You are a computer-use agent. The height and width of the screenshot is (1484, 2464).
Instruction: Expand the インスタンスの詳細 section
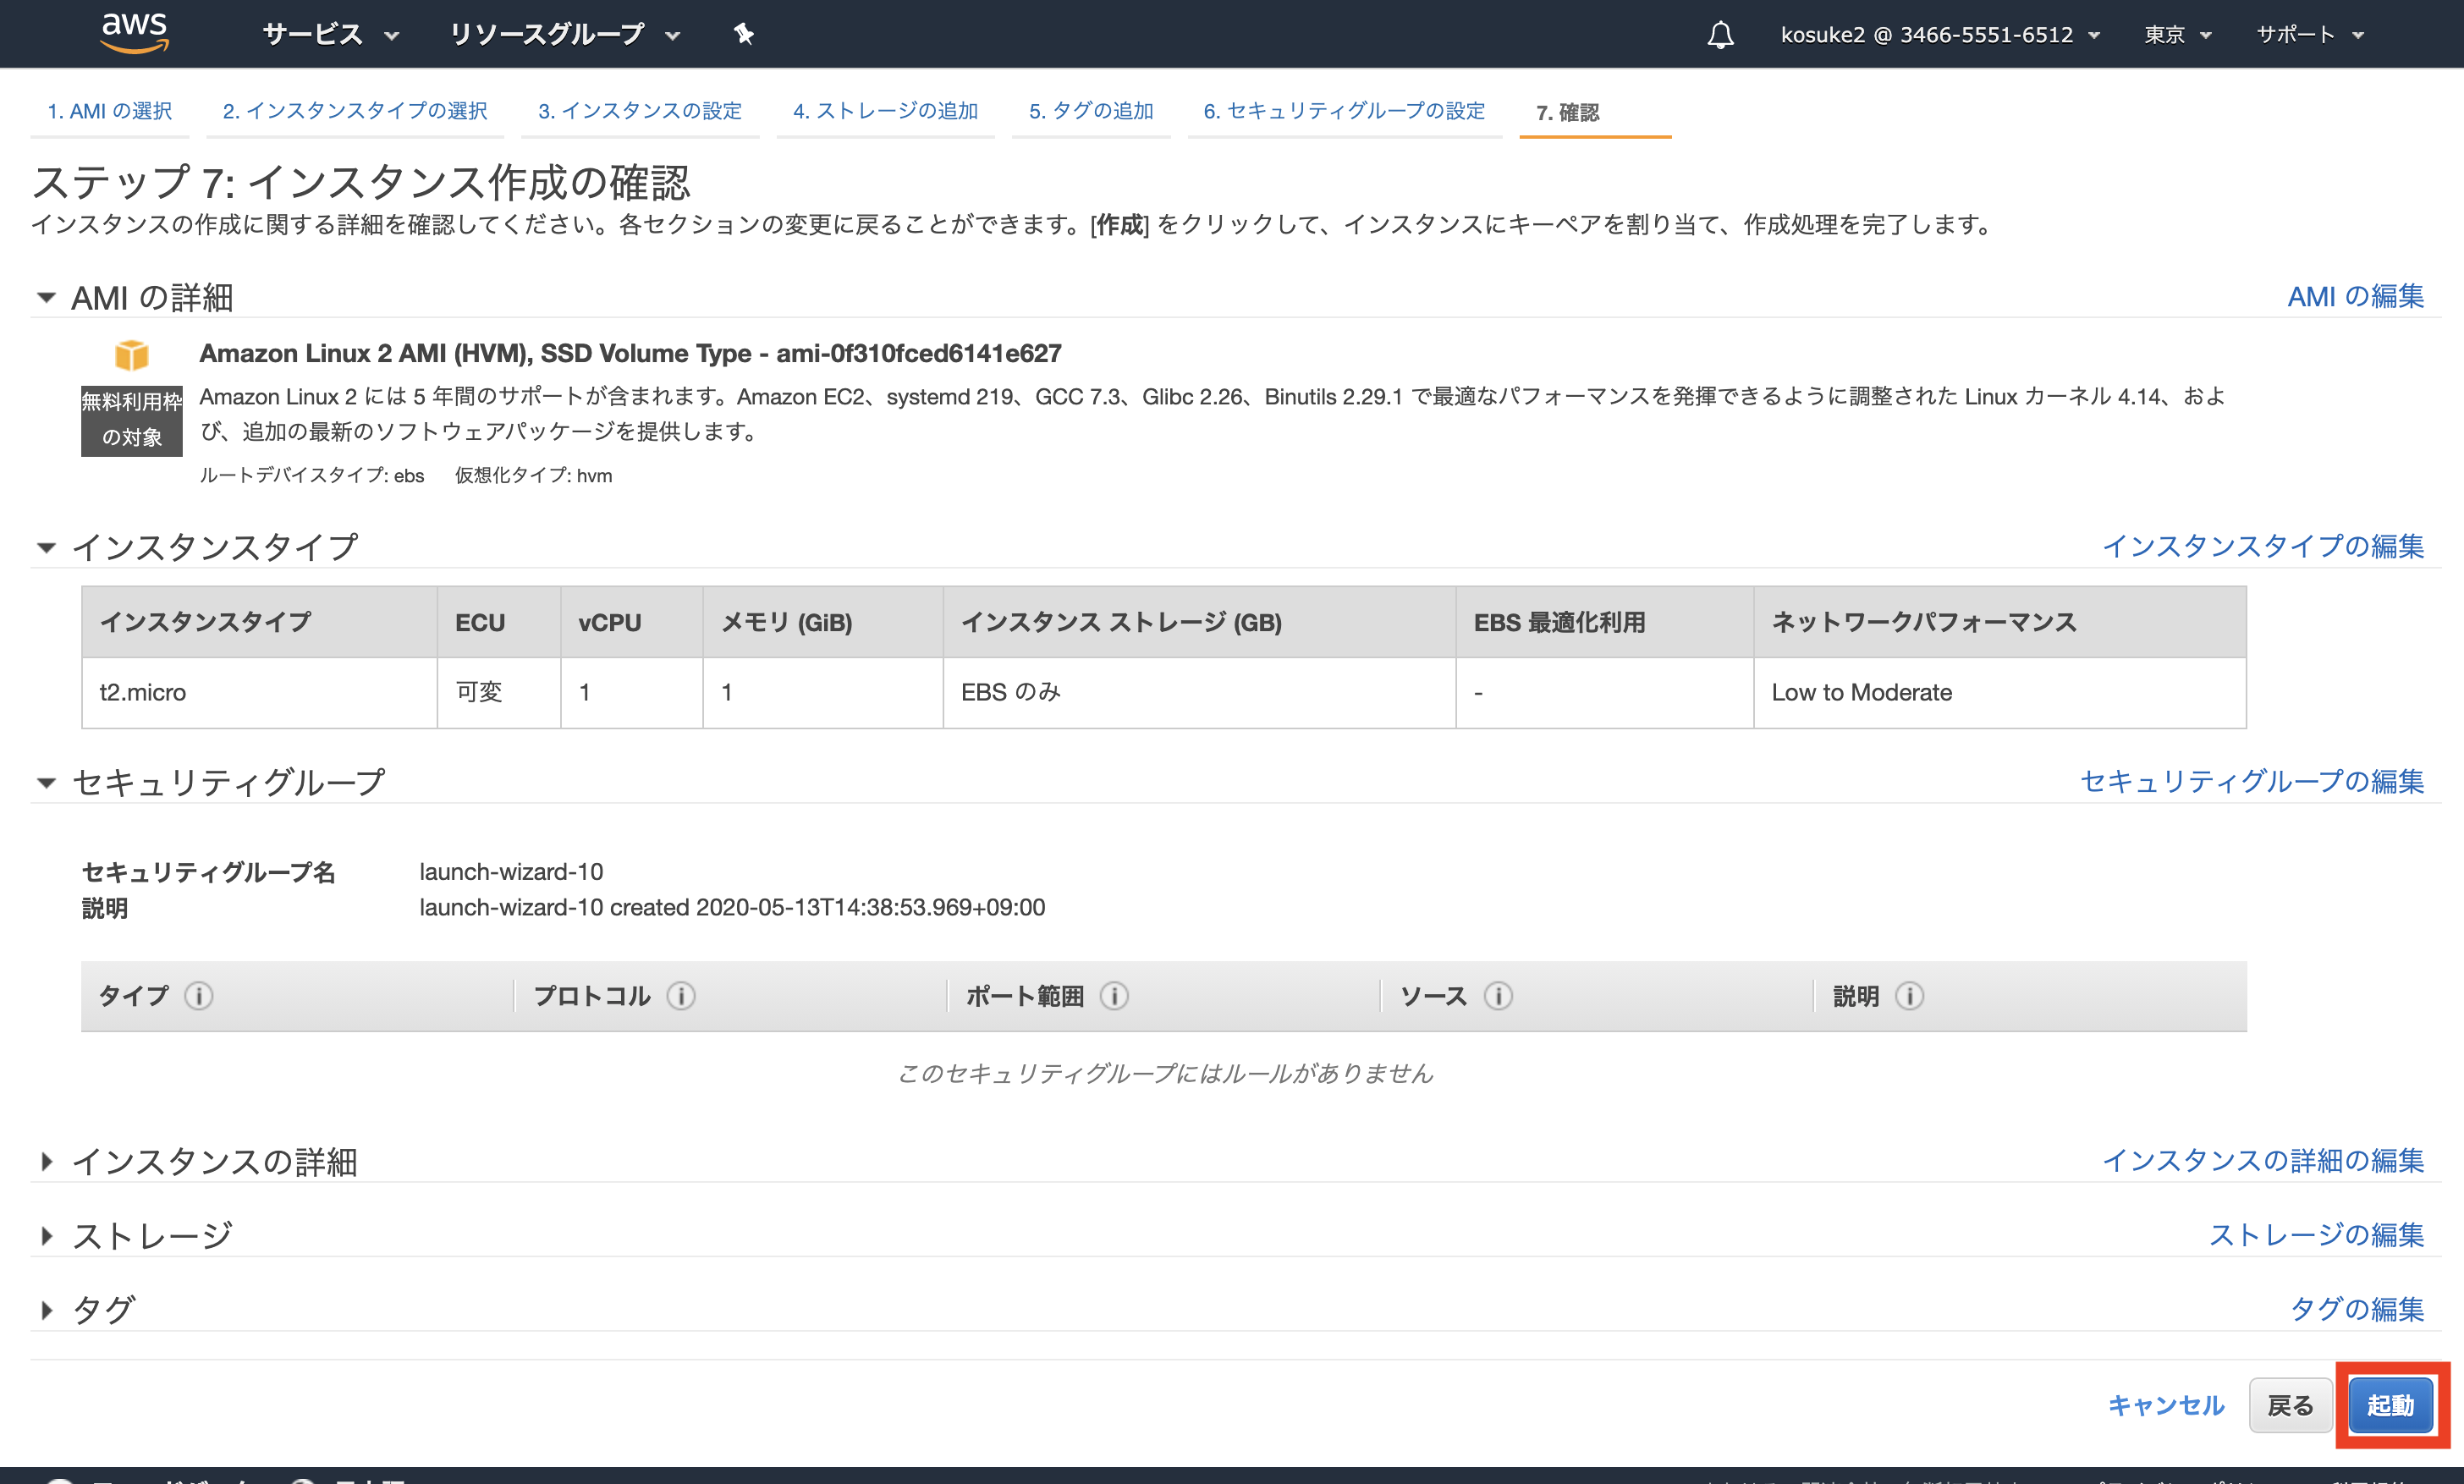point(46,1161)
